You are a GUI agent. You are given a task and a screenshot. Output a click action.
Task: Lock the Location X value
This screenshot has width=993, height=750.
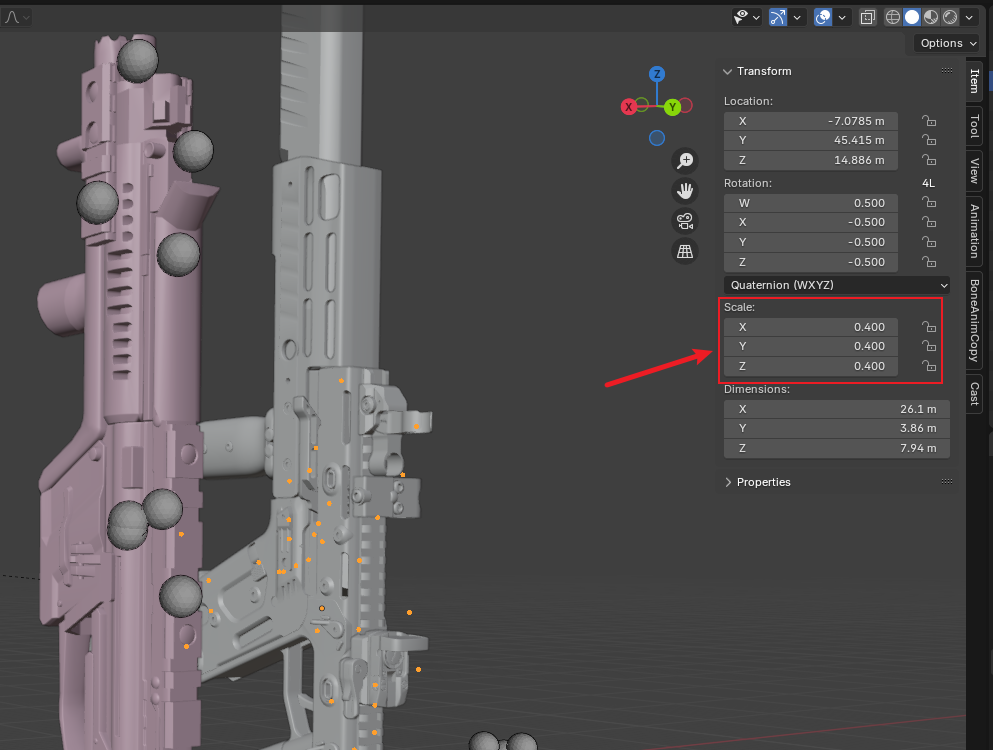click(x=929, y=121)
